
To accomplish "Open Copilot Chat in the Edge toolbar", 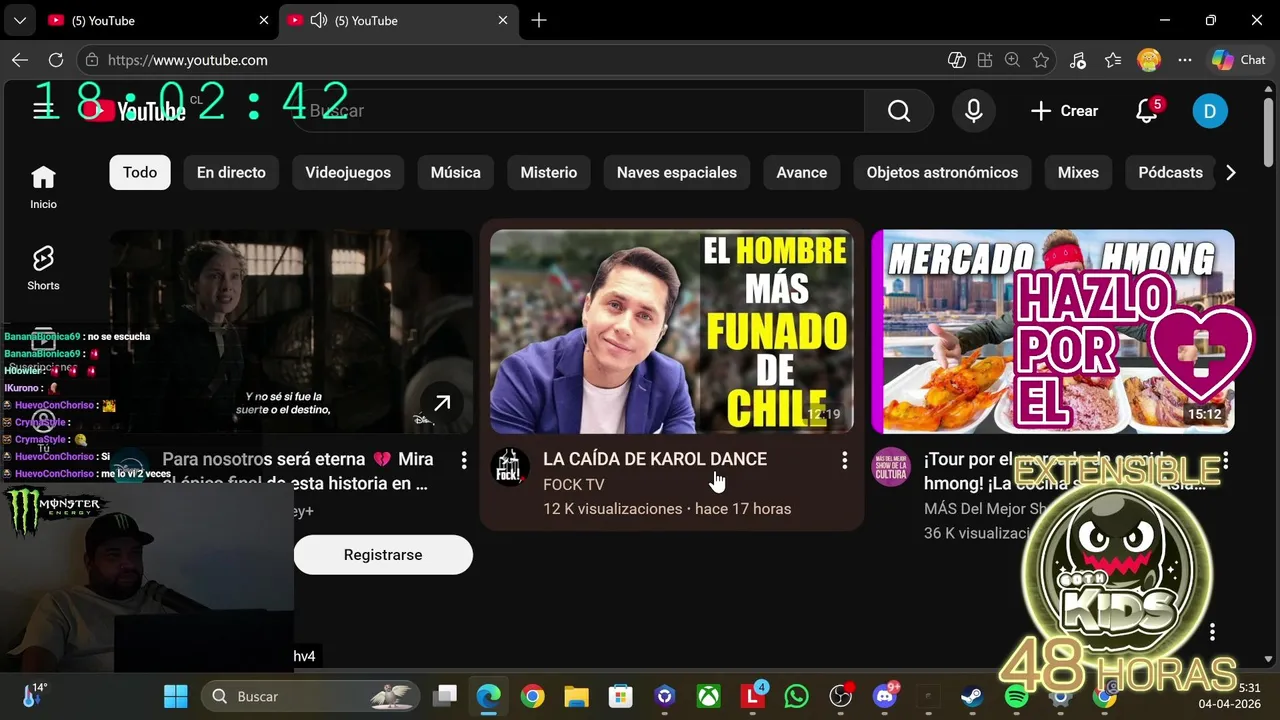I will click(x=1239, y=60).
